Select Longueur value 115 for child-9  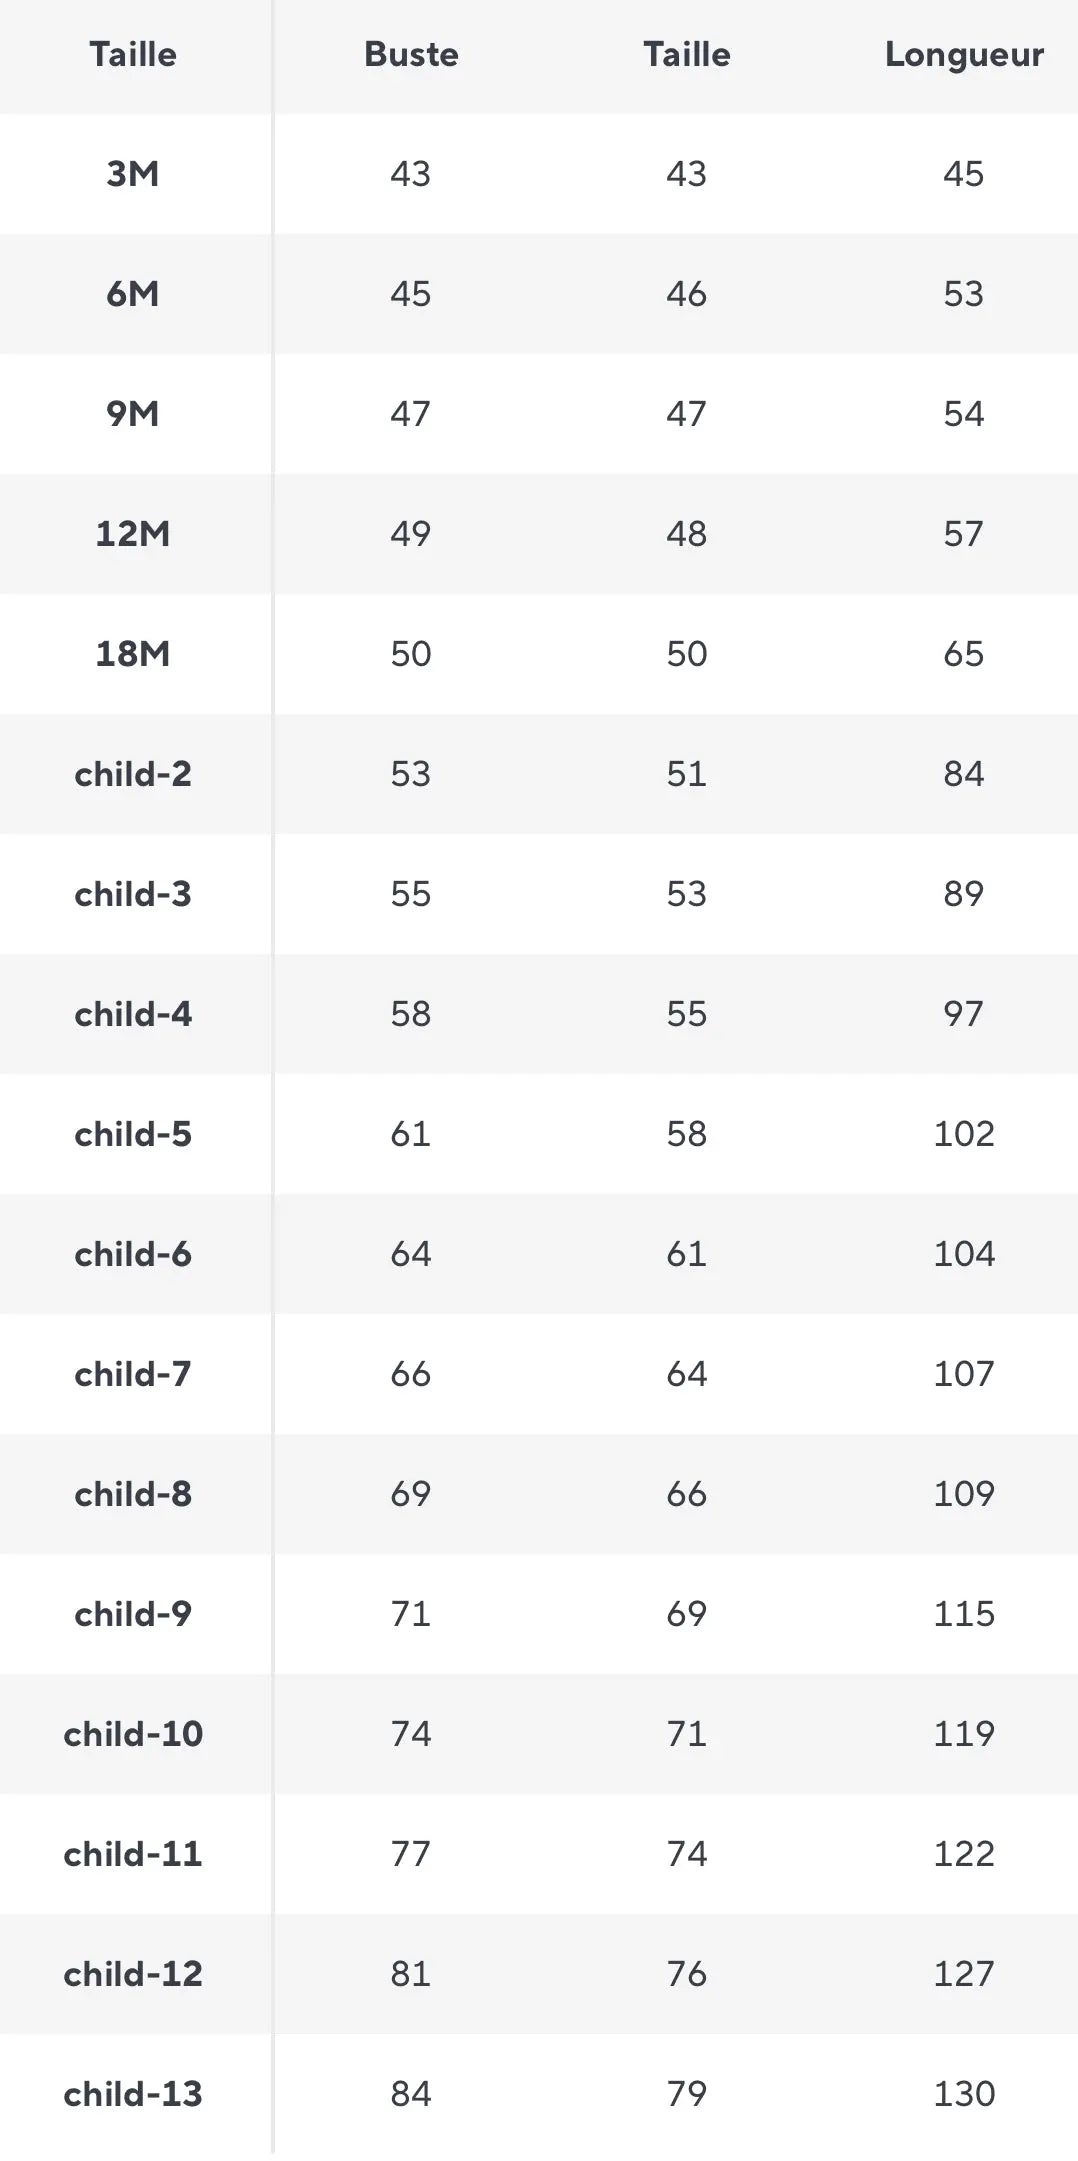point(964,1614)
